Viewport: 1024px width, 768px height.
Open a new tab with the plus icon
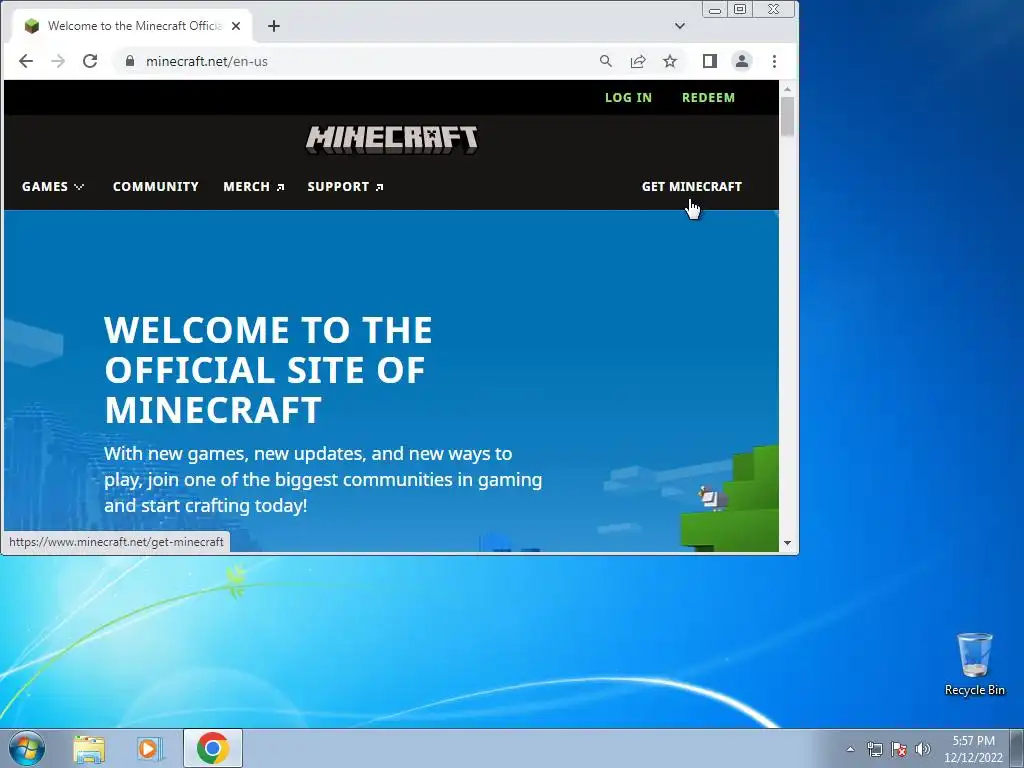pyautogui.click(x=274, y=26)
